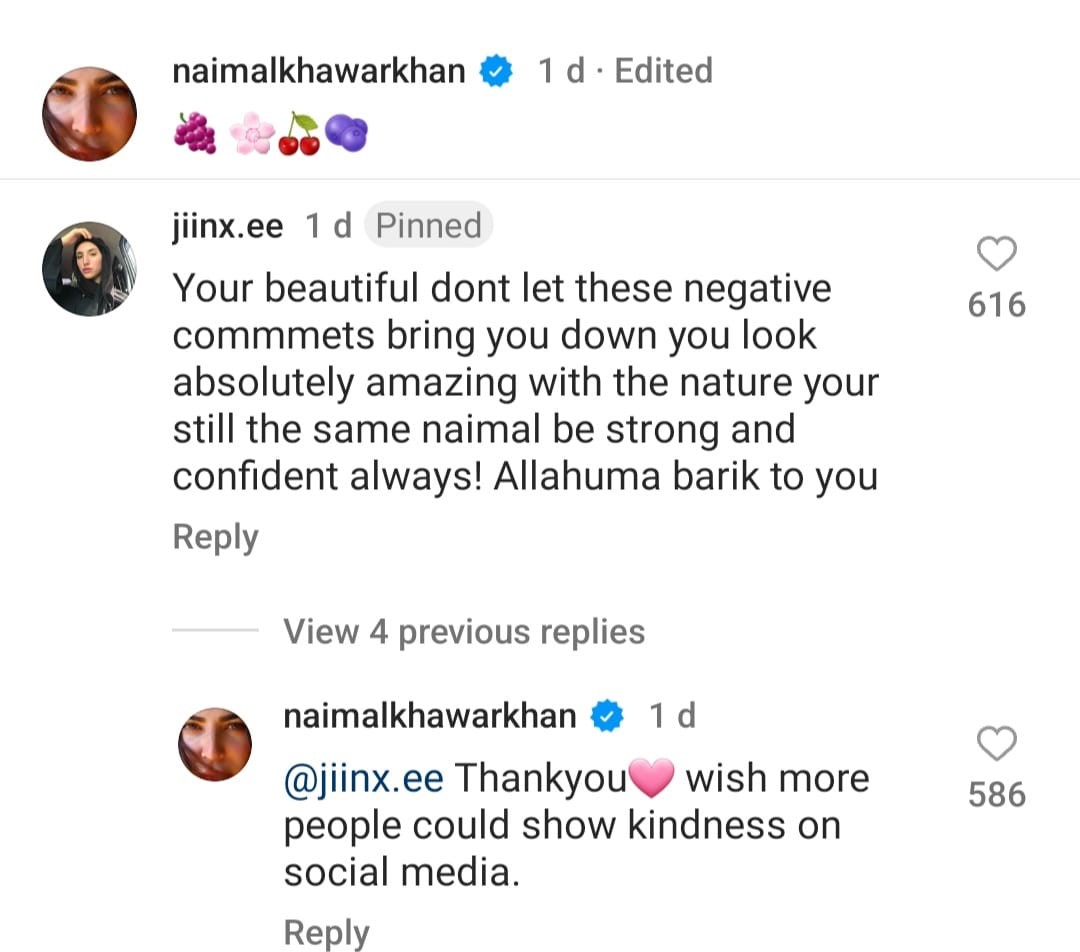Click the "1 d · Edited" timestamp
Screen dimensions: 1080x952
coord(625,72)
